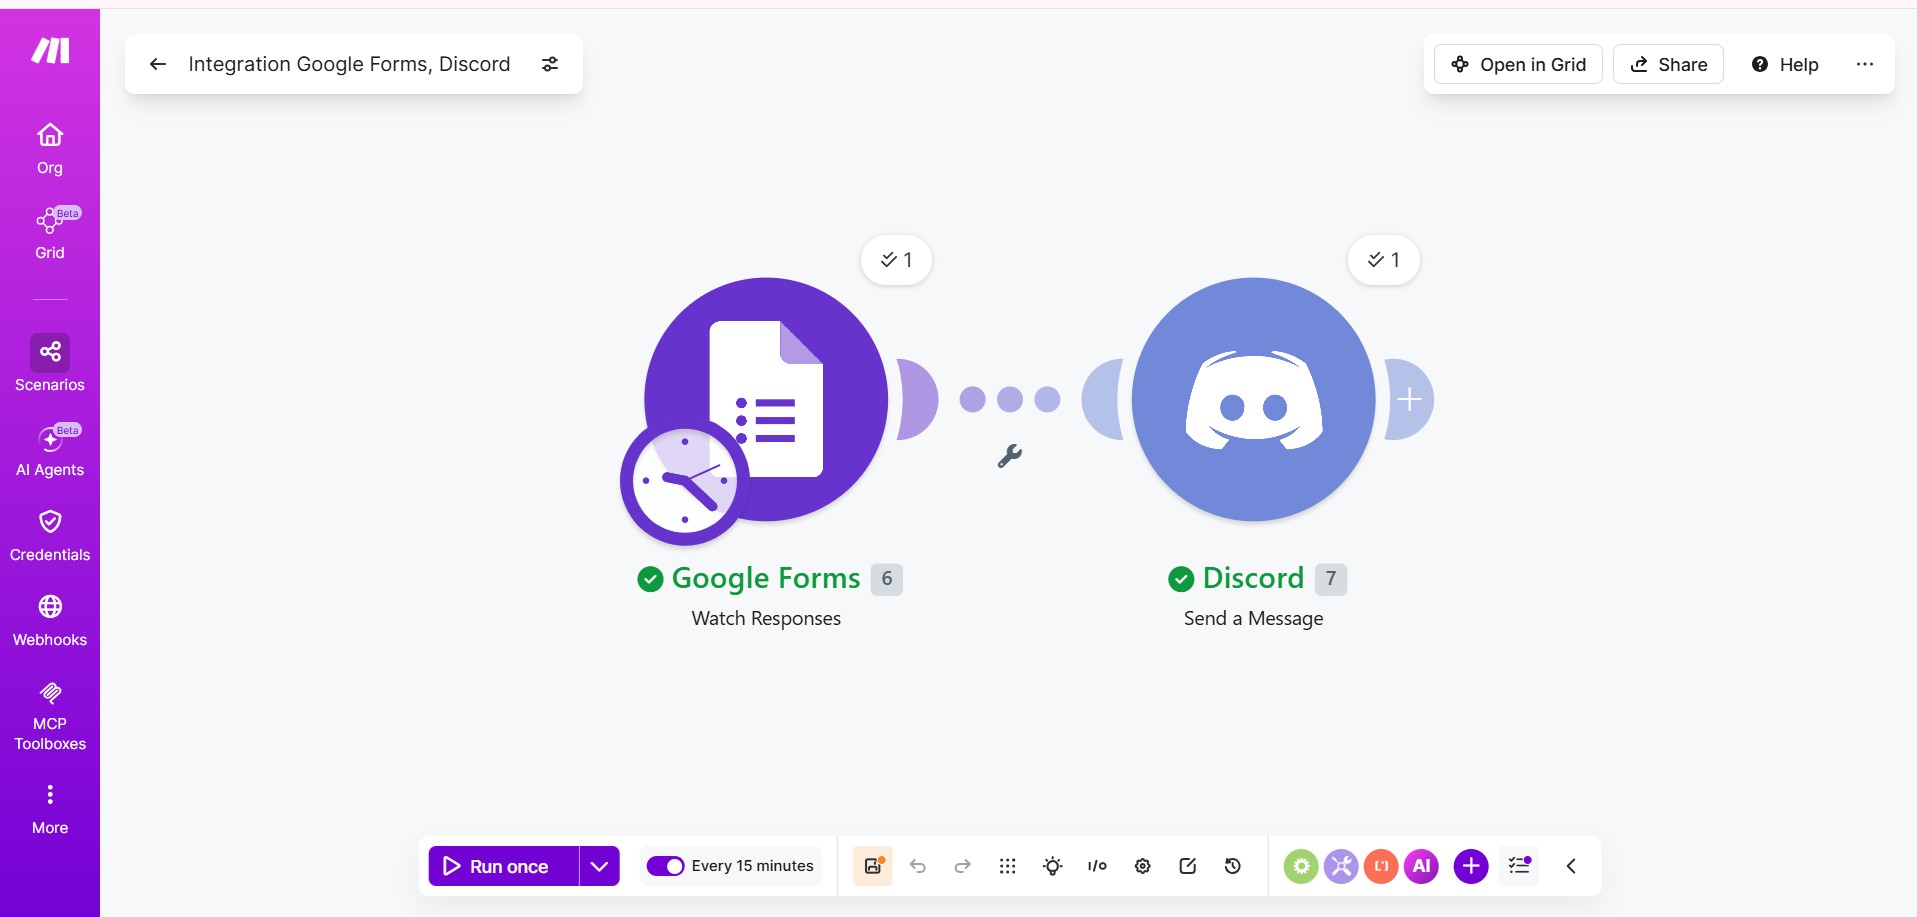Open the notes icon in toolbar

pyautogui.click(x=1188, y=866)
